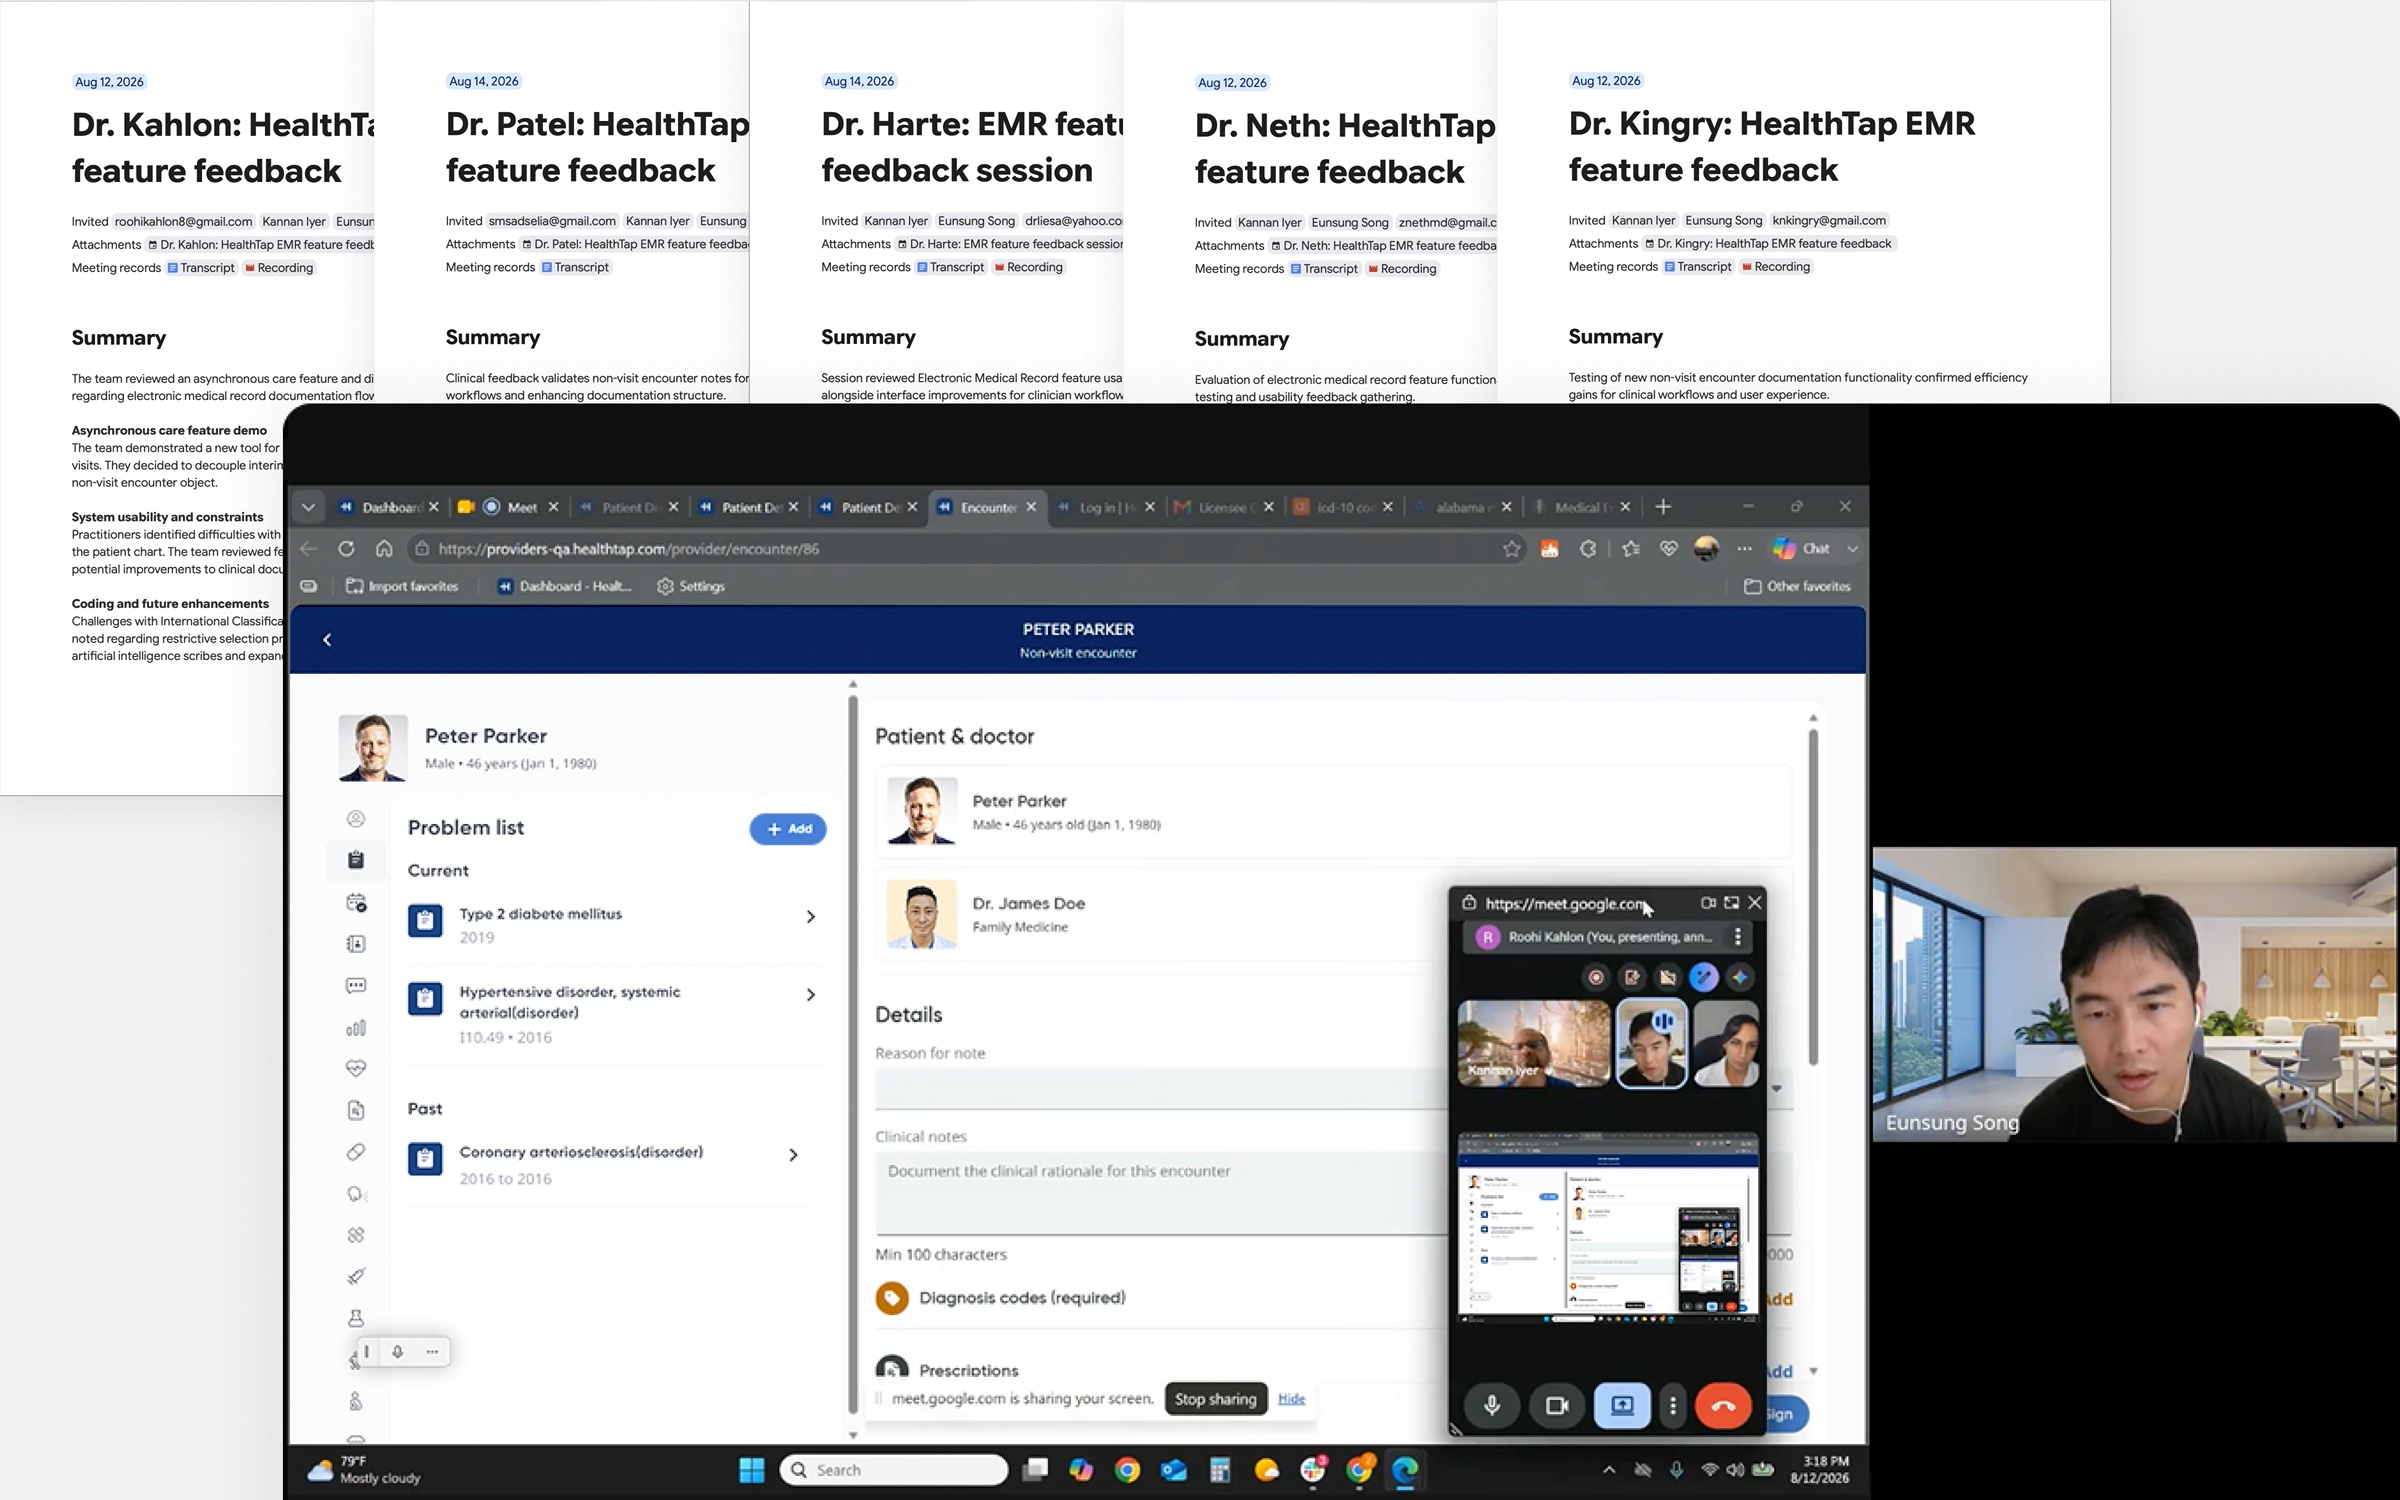
Task: Click the Meet no-video-effects icon
Action: tap(1668, 977)
